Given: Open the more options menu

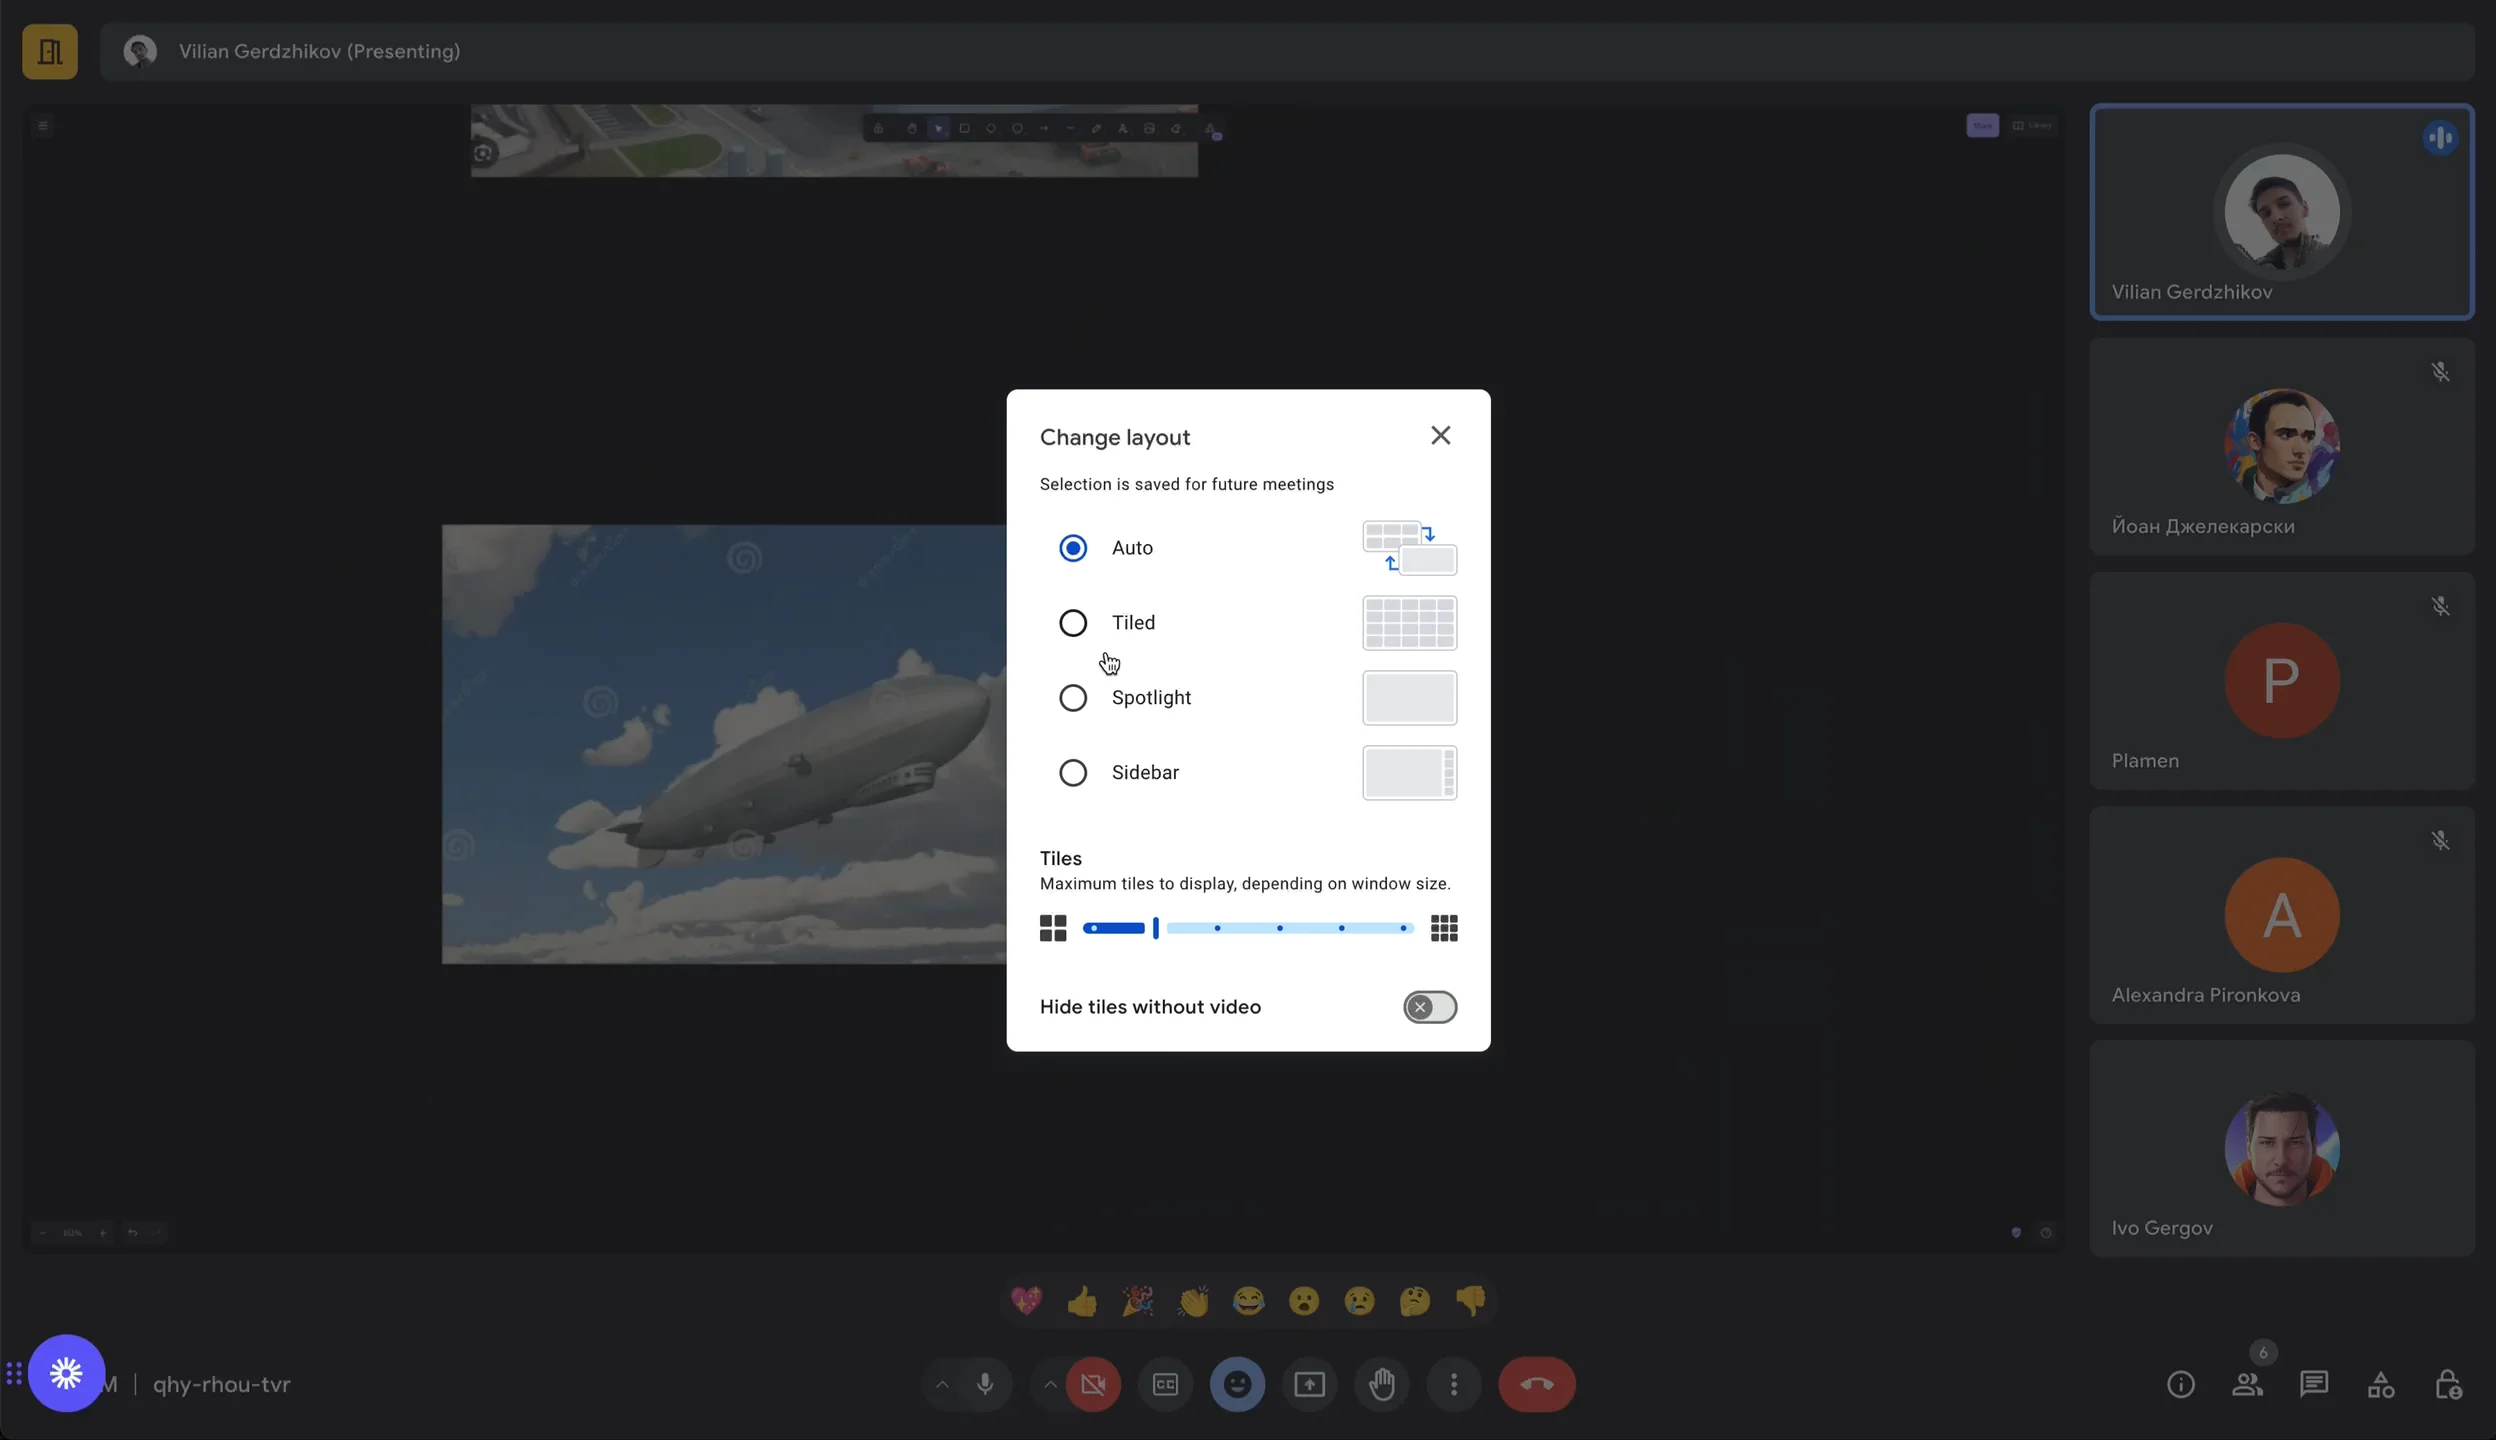Looking at the screenshot, I should tap(1453, 1384).
